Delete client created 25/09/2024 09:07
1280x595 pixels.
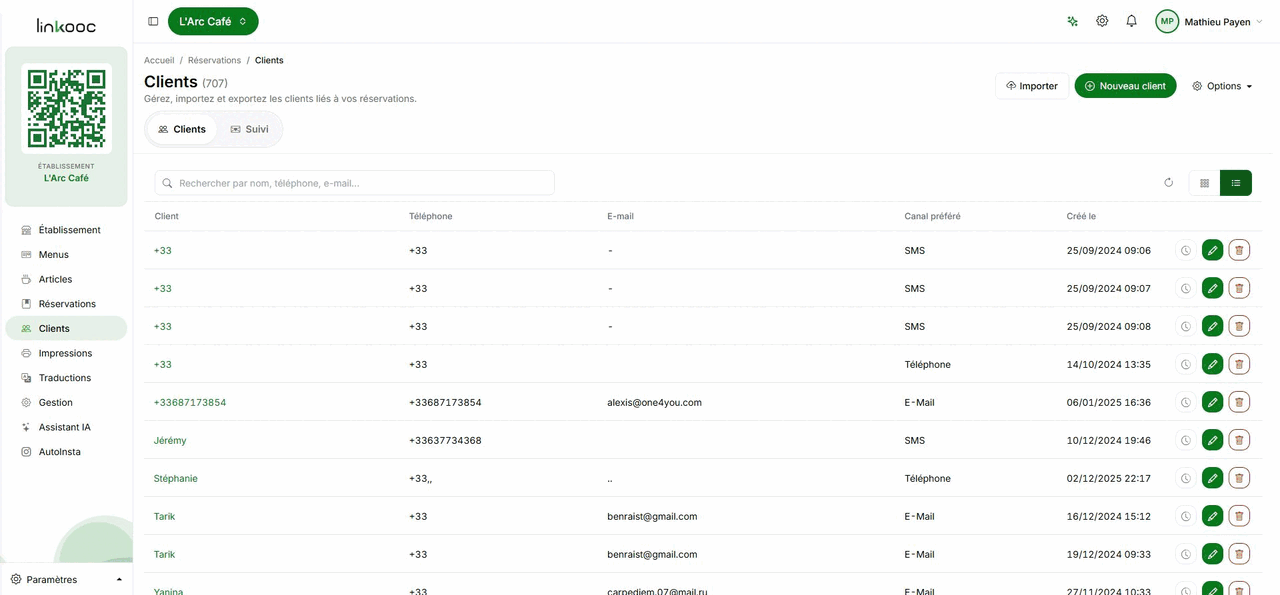[x=1239, y=289]
